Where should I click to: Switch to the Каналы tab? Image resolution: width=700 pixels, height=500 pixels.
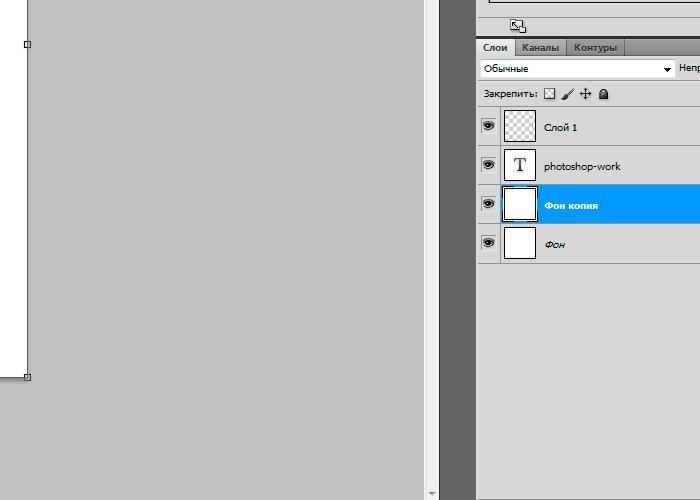(541, 47)
